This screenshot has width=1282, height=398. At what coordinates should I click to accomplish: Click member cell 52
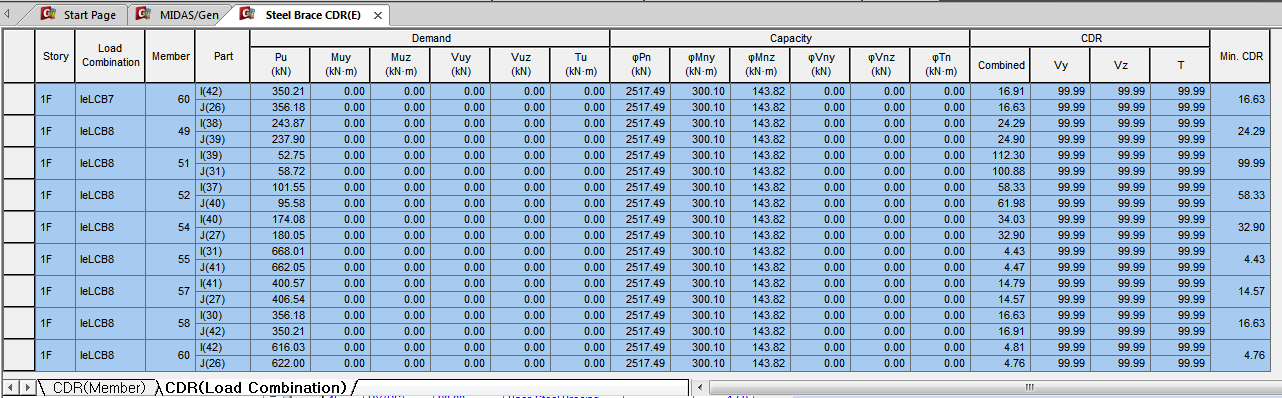(x=170, y=195)
